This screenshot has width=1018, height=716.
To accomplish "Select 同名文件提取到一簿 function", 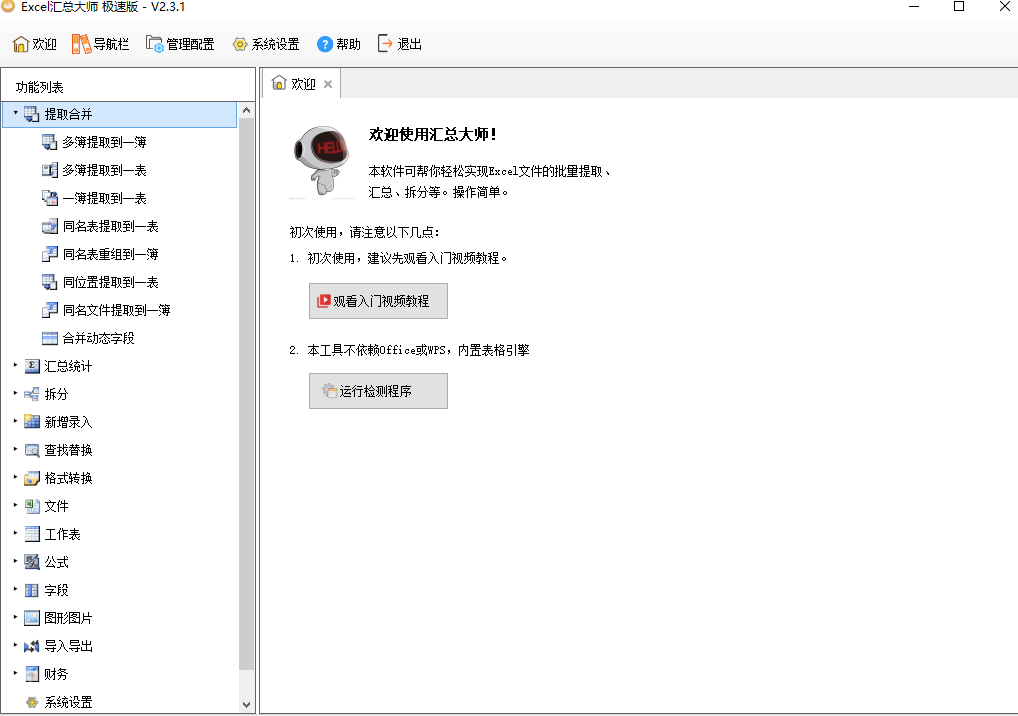I will pos(110,309).
